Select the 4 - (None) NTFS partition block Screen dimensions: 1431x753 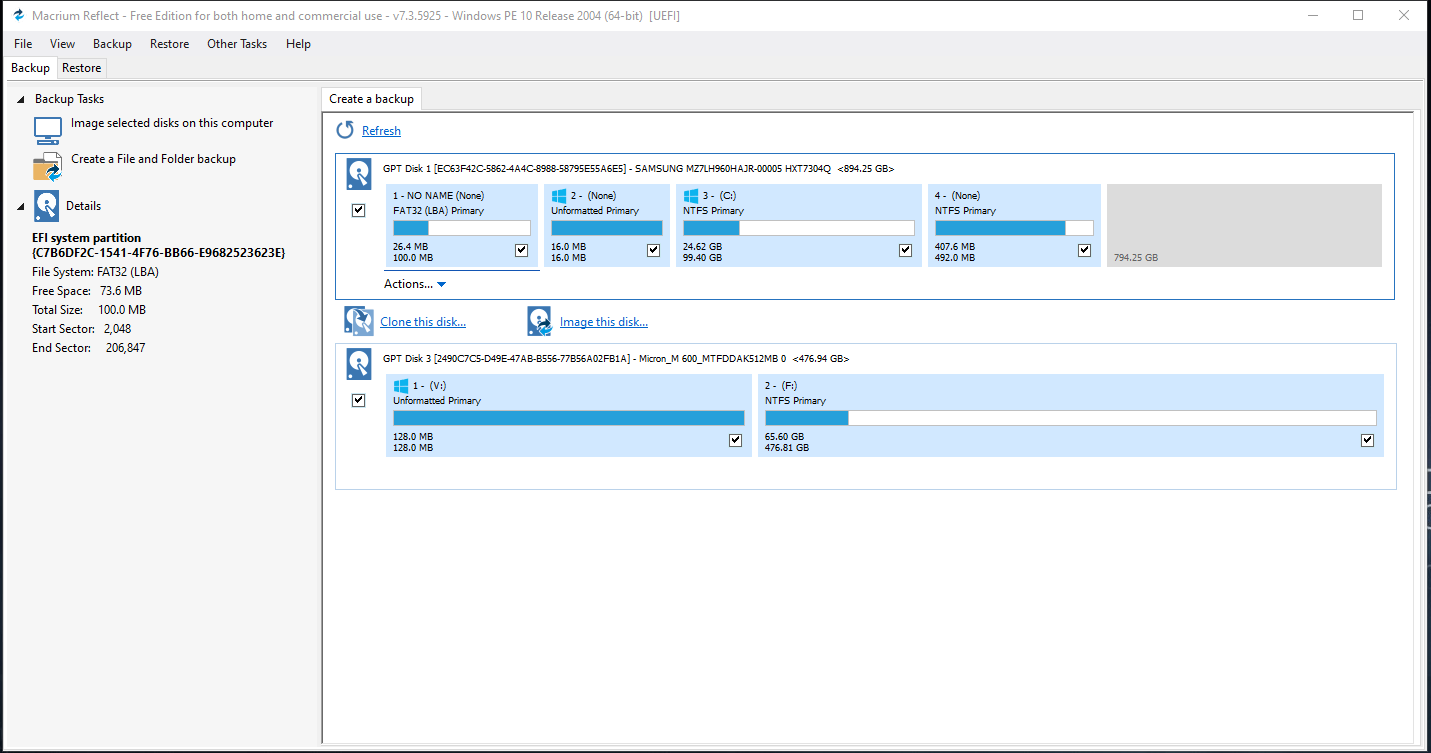tap(1014, 225)
